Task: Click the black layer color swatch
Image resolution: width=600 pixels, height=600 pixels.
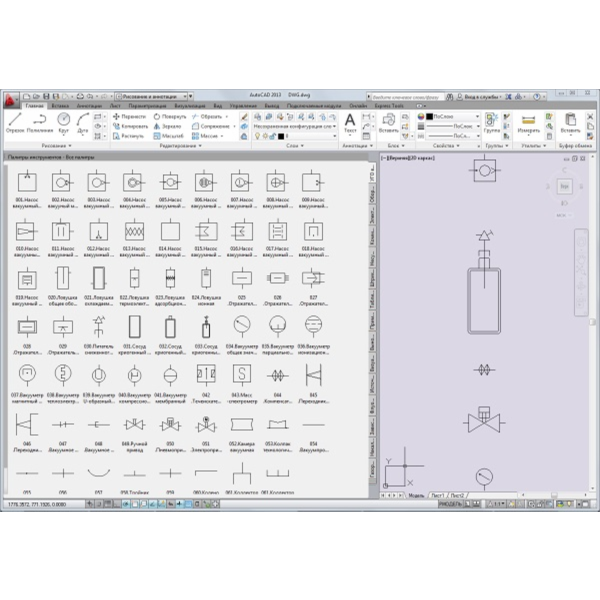Action: pyautogui.click(x=281, y=136)
